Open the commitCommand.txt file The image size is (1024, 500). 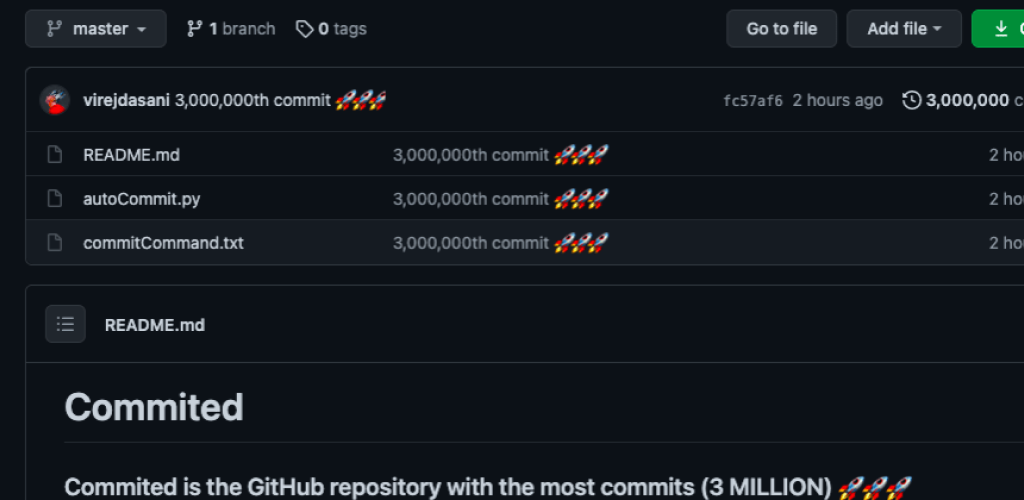163,243
